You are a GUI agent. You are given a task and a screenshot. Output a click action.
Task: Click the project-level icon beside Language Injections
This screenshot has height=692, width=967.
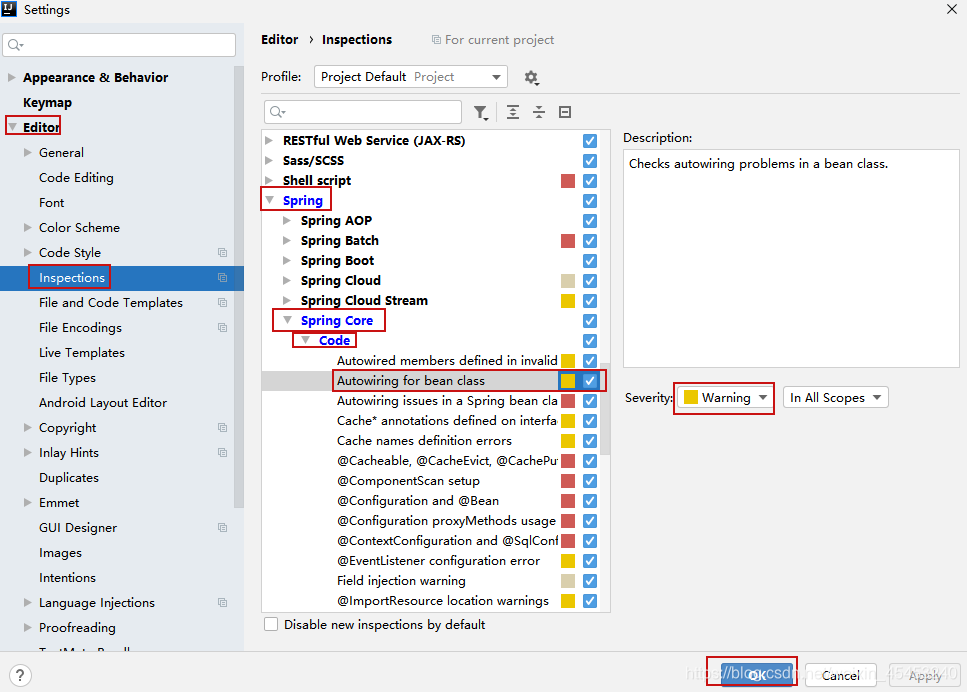coord(223,603)
